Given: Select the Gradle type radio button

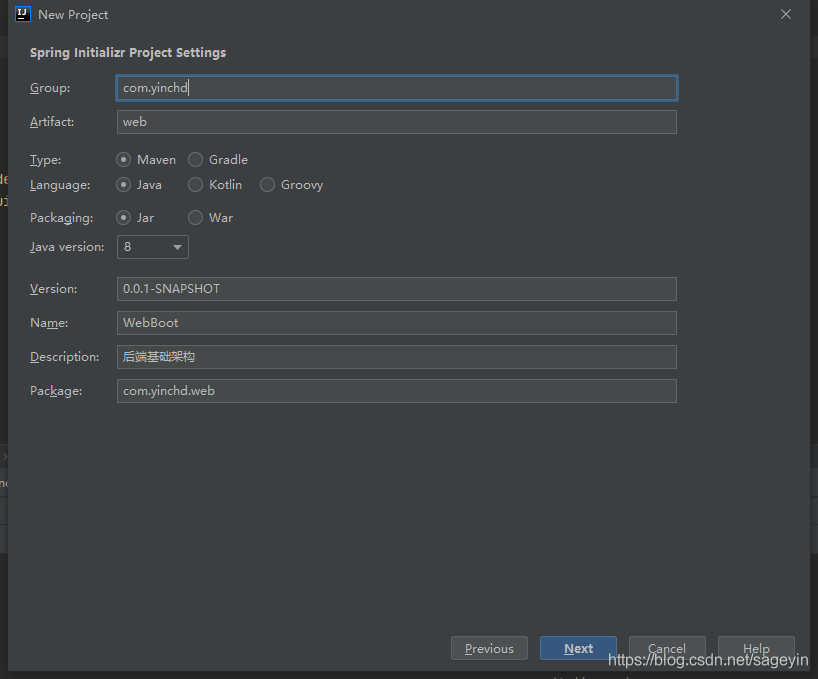Looking at the screenshot, I should (x=196, y=160).
